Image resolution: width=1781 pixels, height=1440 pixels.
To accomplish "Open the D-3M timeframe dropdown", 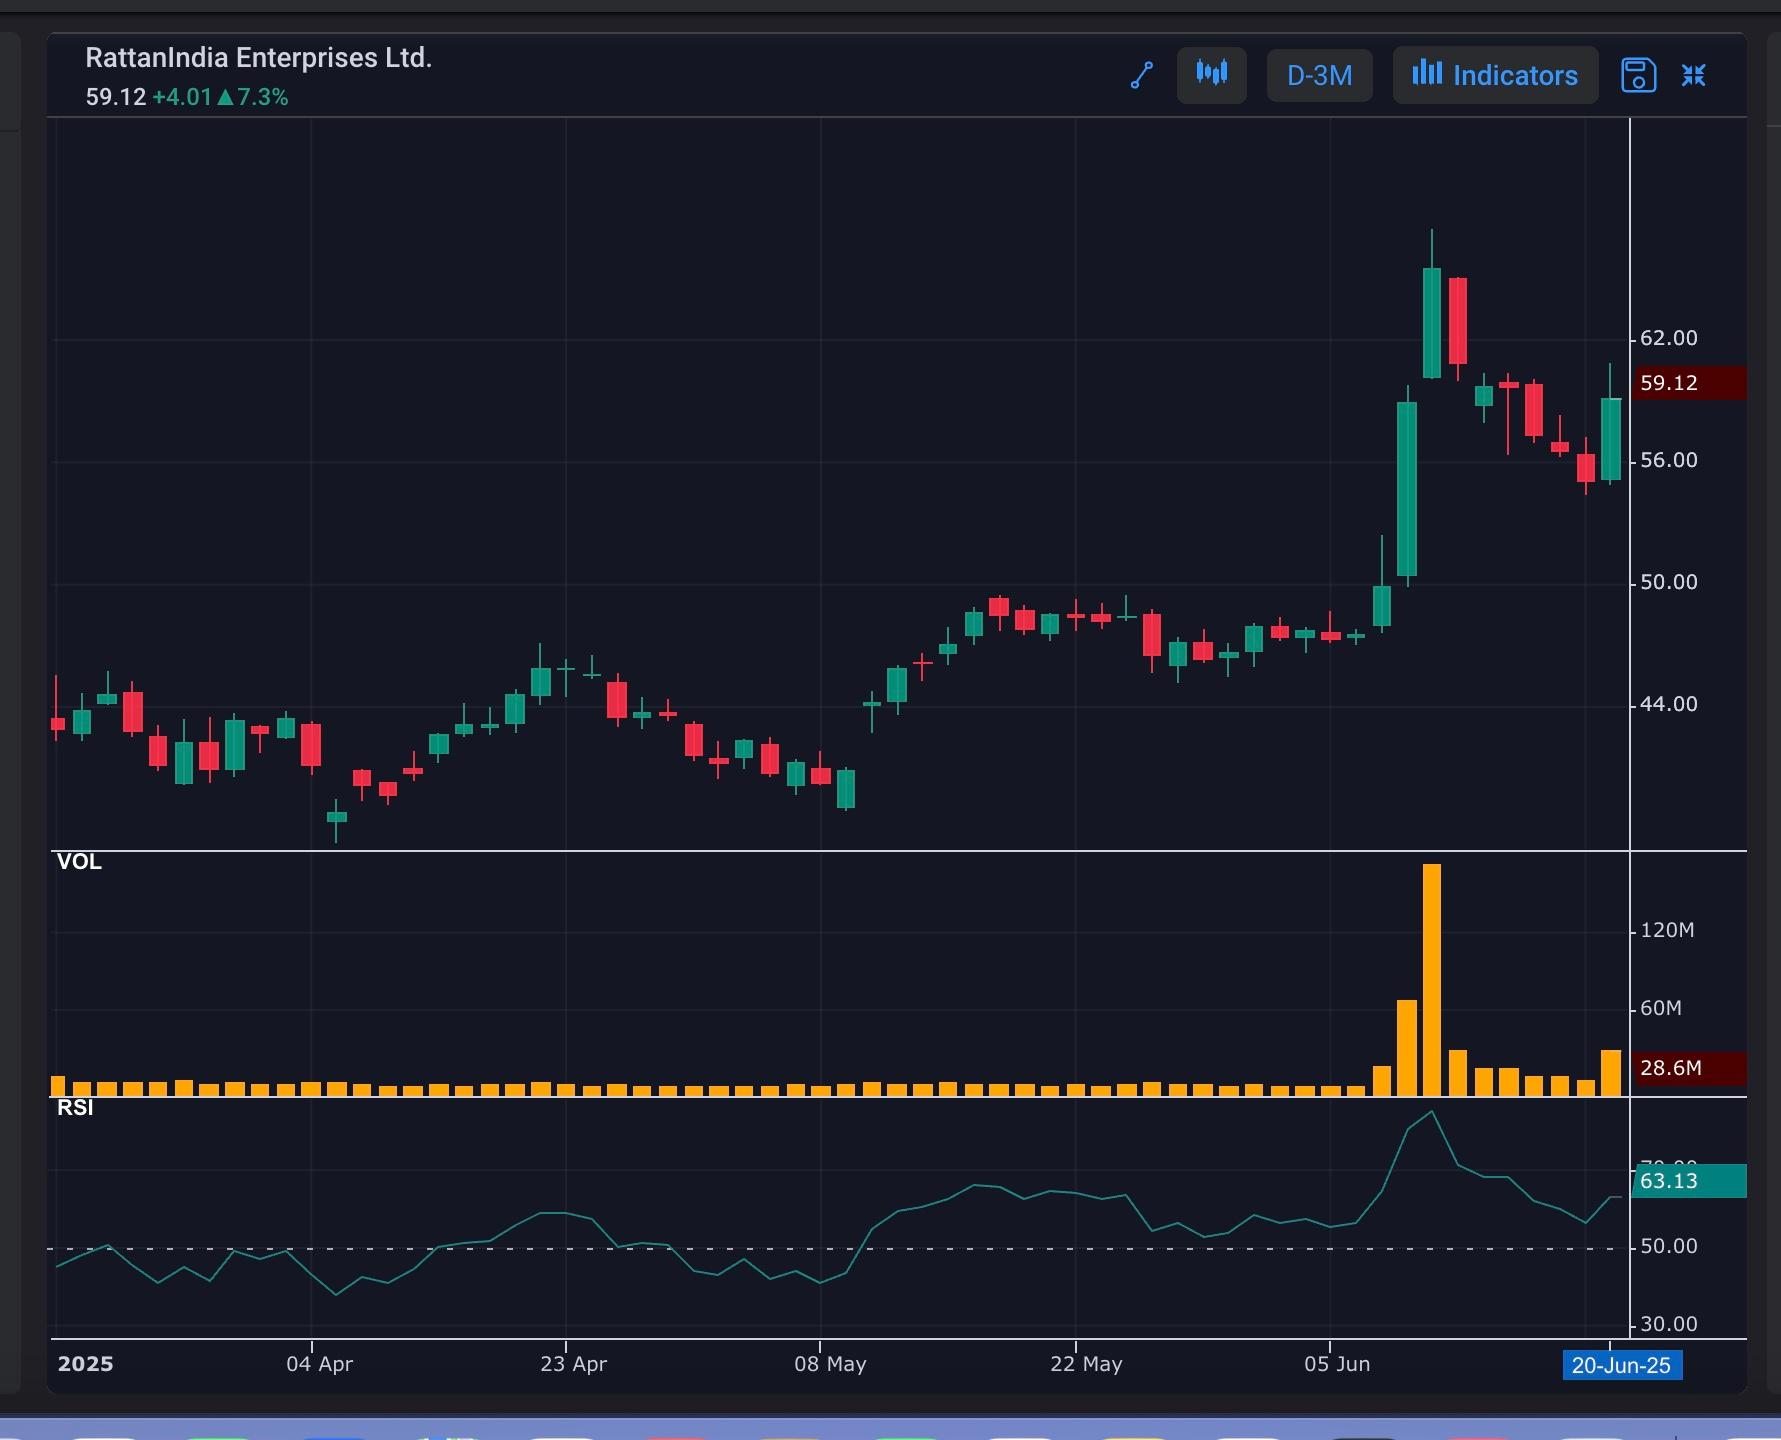I will 1319,75.
